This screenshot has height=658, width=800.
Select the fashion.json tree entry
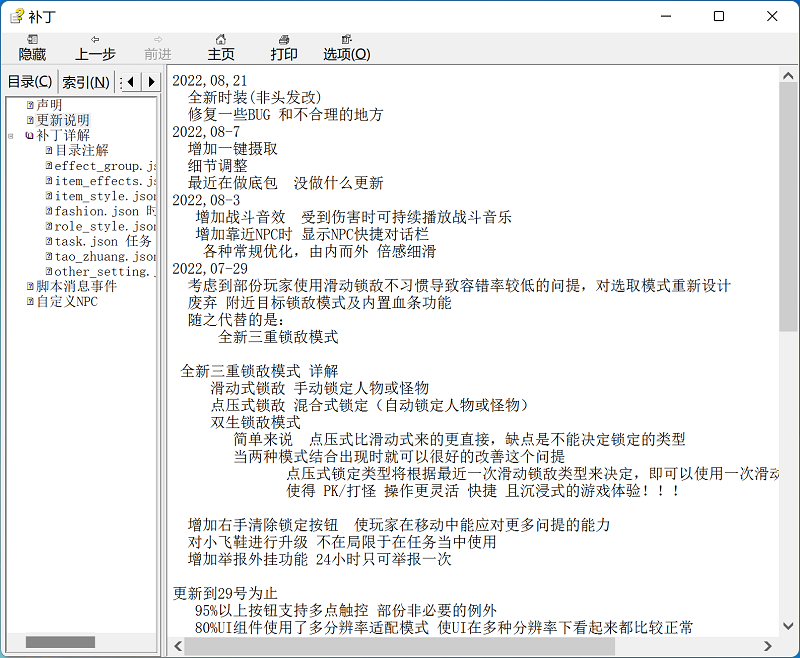tap(97, 211)
